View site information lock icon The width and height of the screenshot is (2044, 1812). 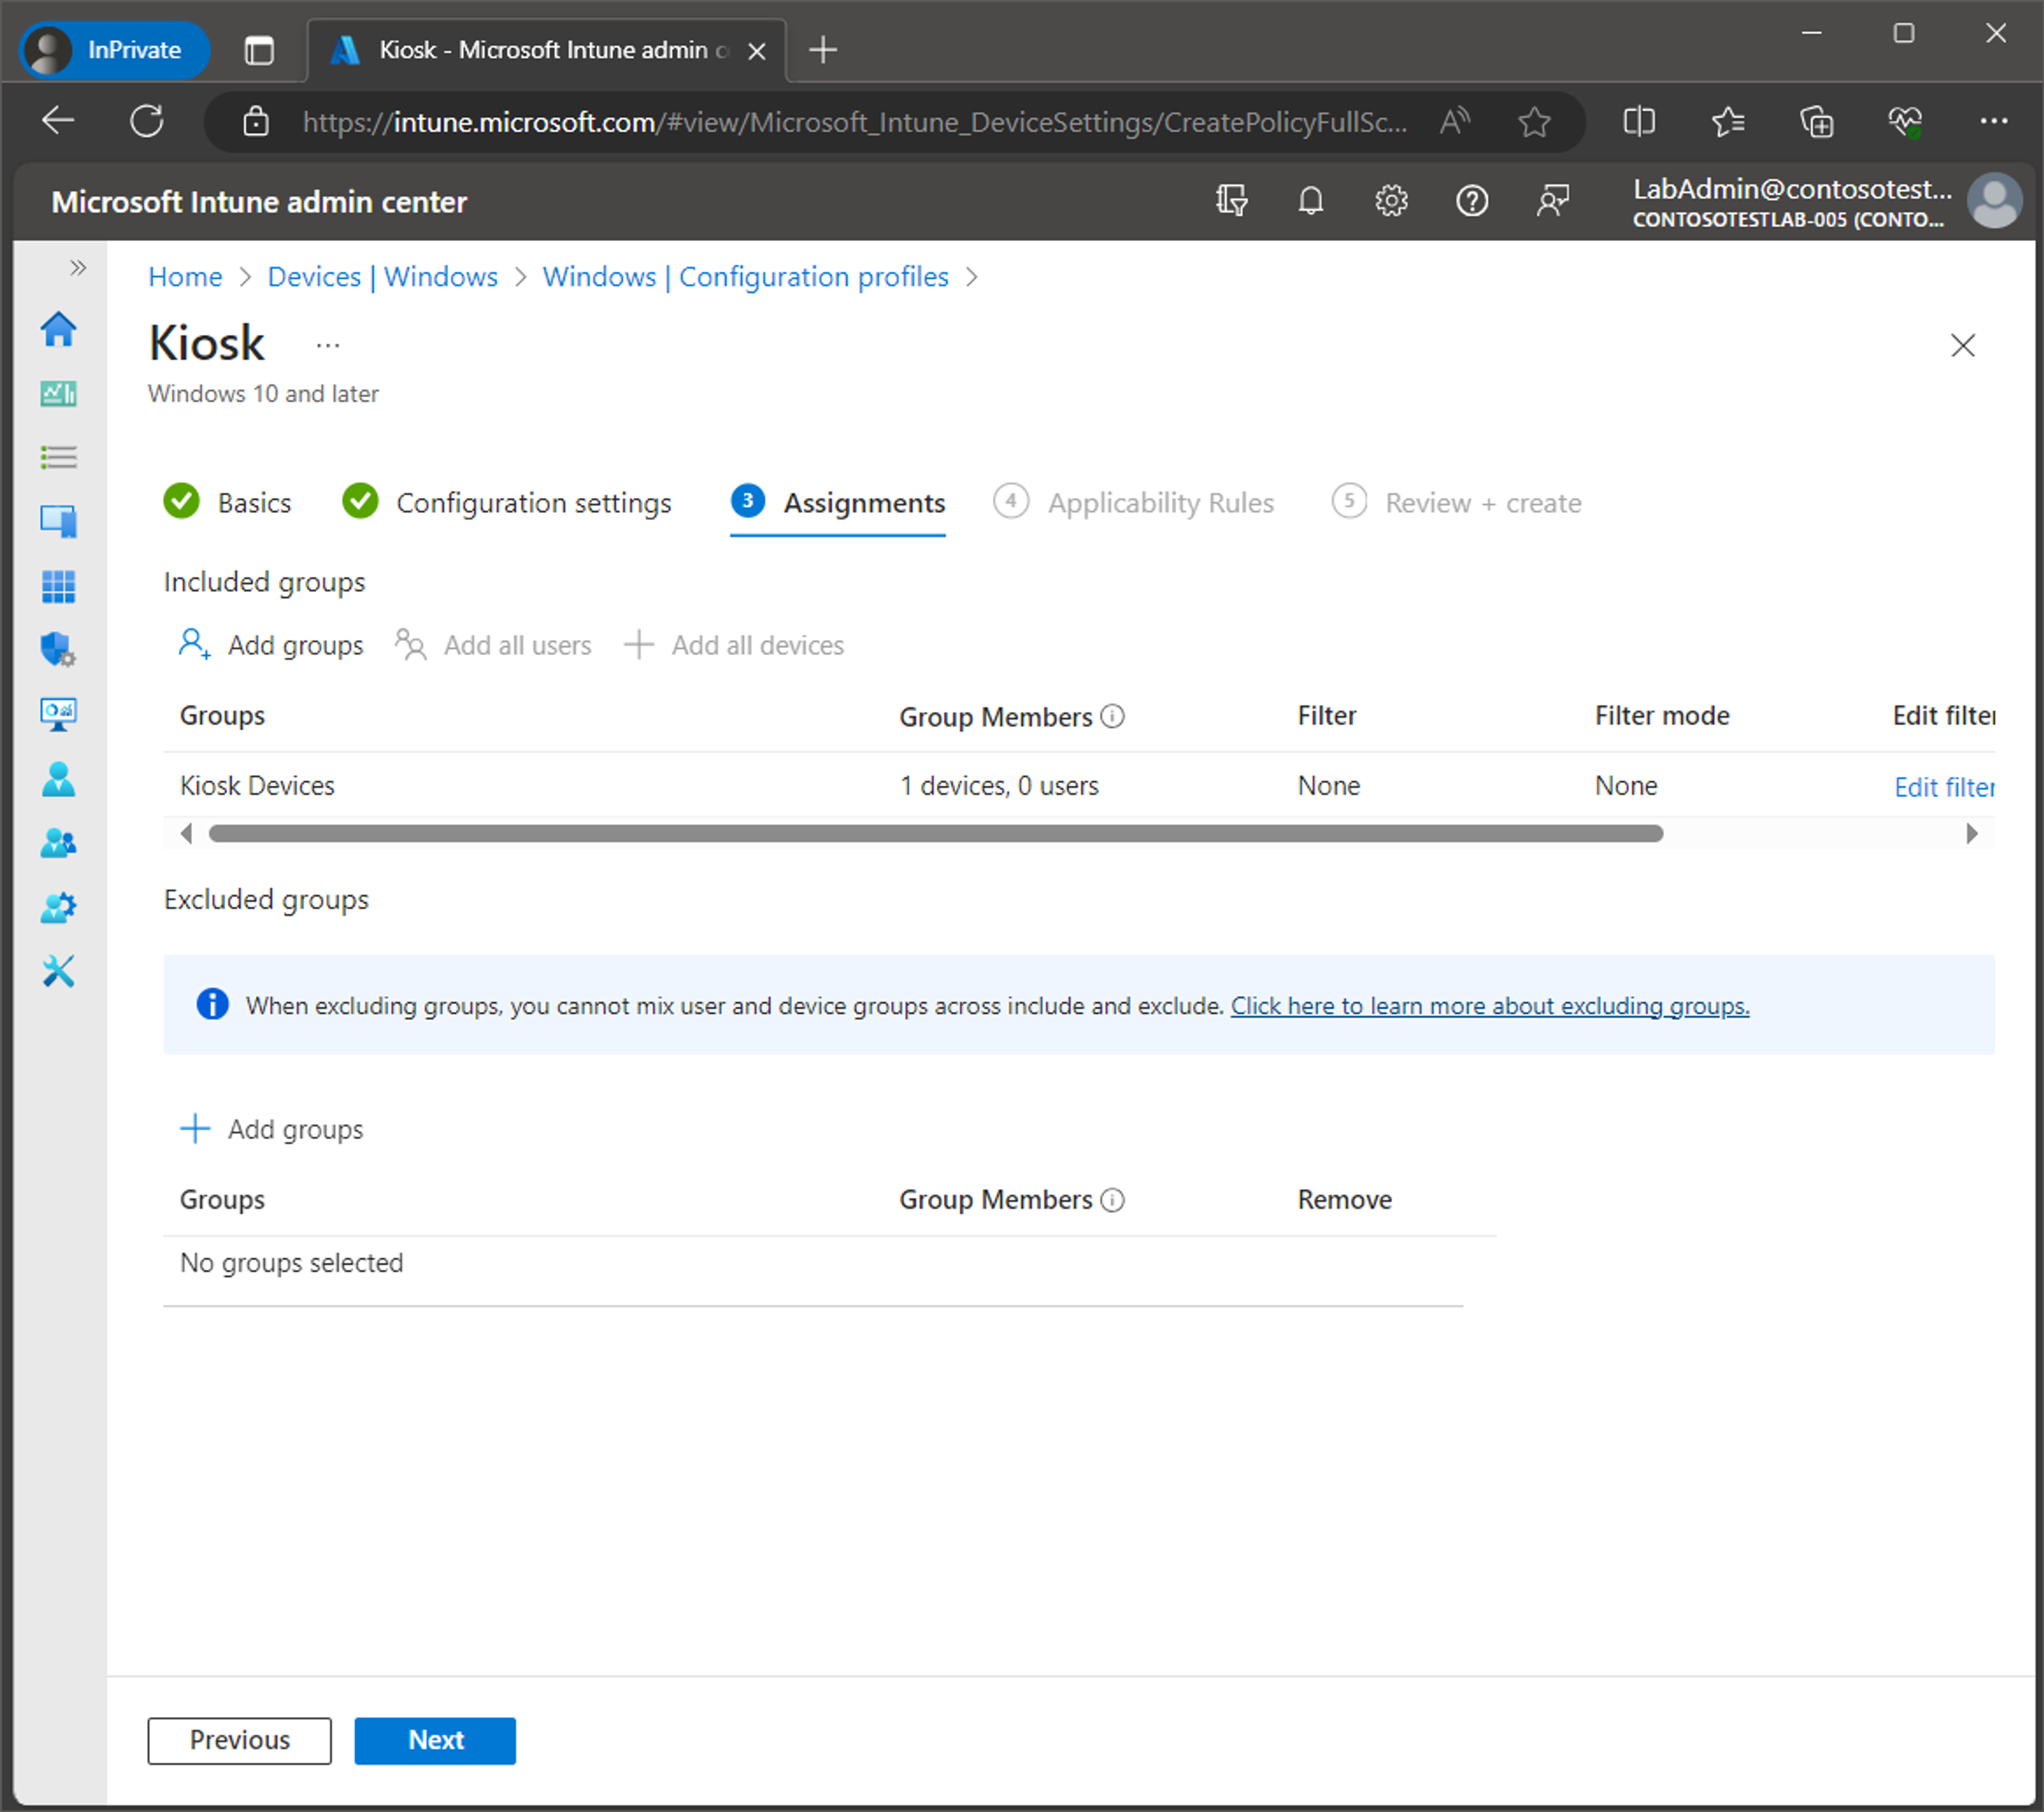256,121
